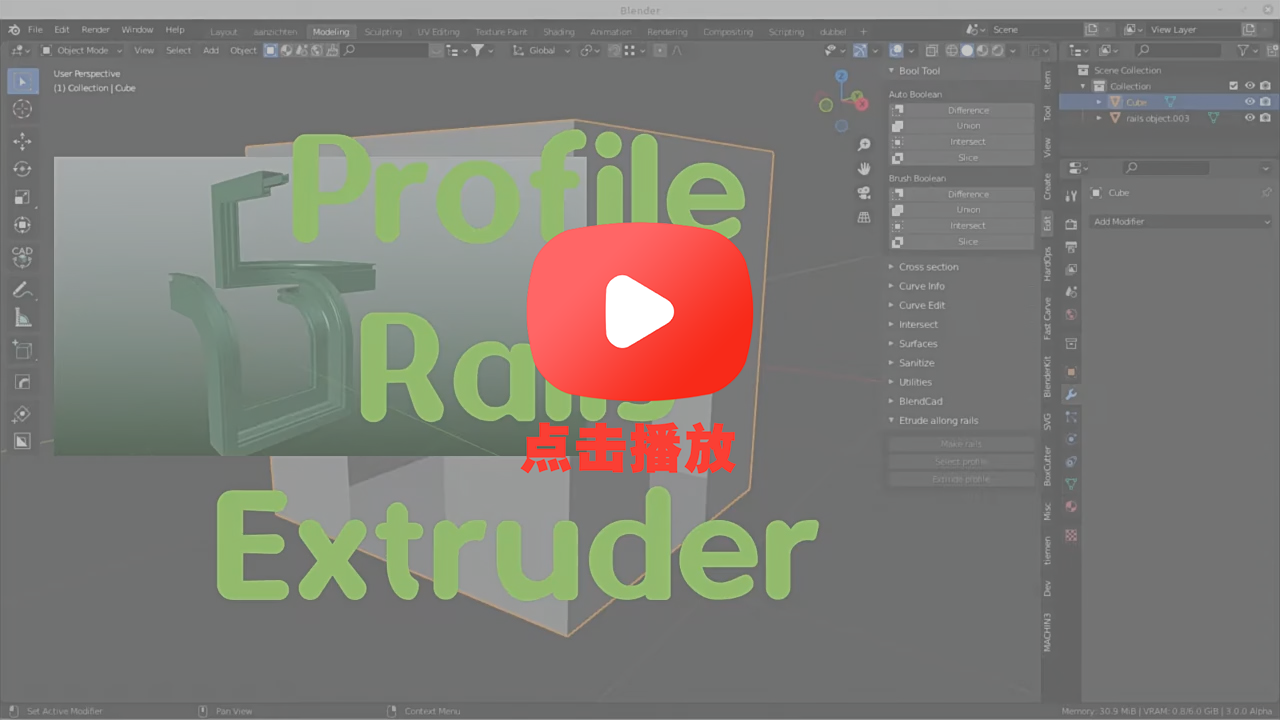The height and width of the screenshot is (720, 1280).
Task: Switch to the Sculpting workspace tab
Action: 383,32
